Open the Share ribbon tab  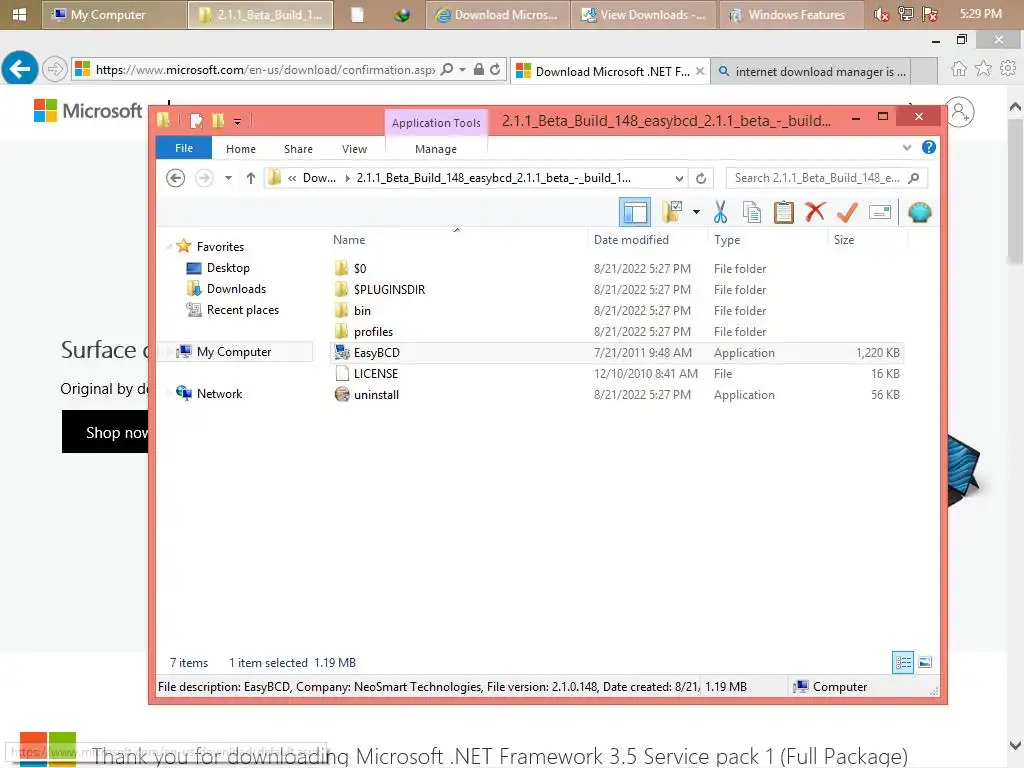(298, 149)
